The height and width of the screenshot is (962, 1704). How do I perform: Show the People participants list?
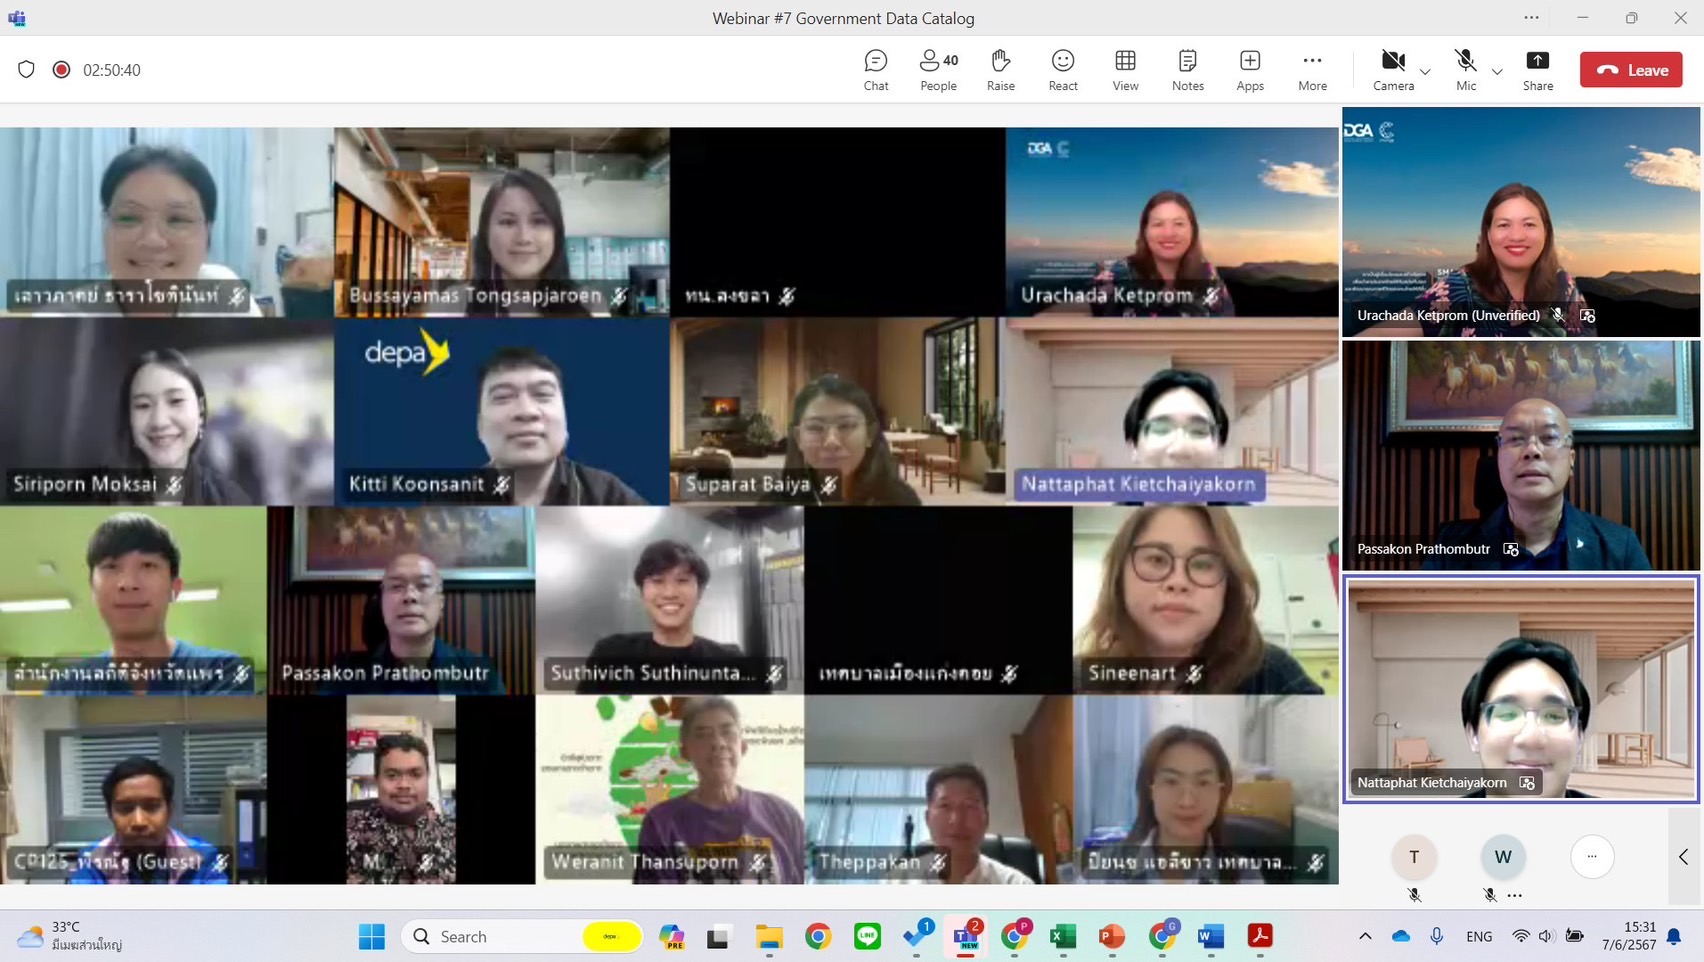(x=938, y=70)
